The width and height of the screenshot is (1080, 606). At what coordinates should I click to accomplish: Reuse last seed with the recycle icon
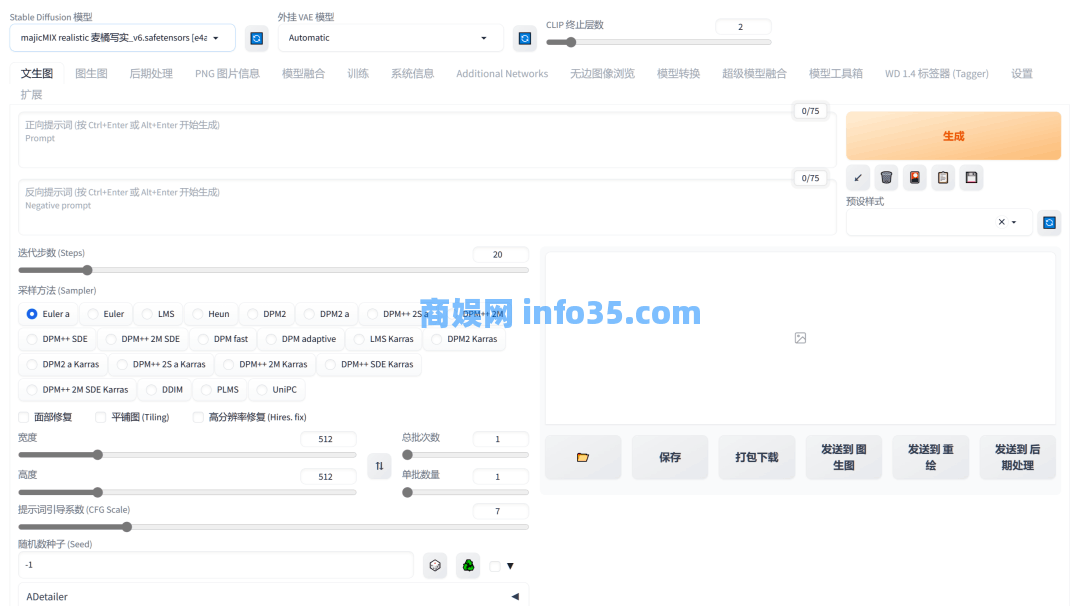point(468,565)
